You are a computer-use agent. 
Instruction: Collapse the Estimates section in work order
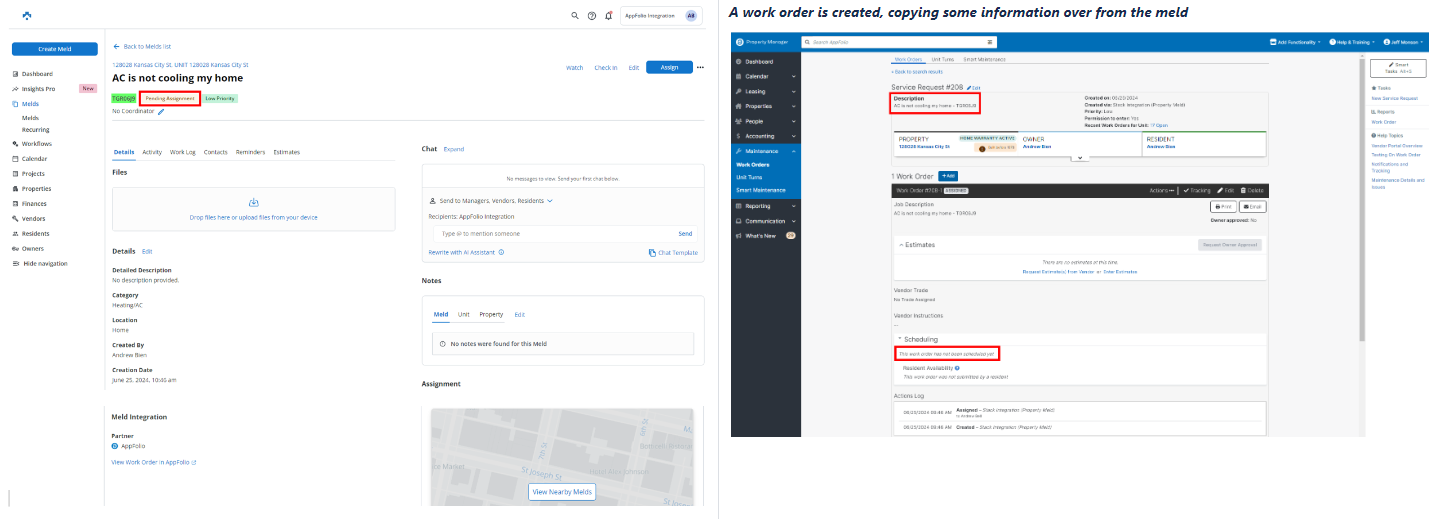(x=903, y=244)
